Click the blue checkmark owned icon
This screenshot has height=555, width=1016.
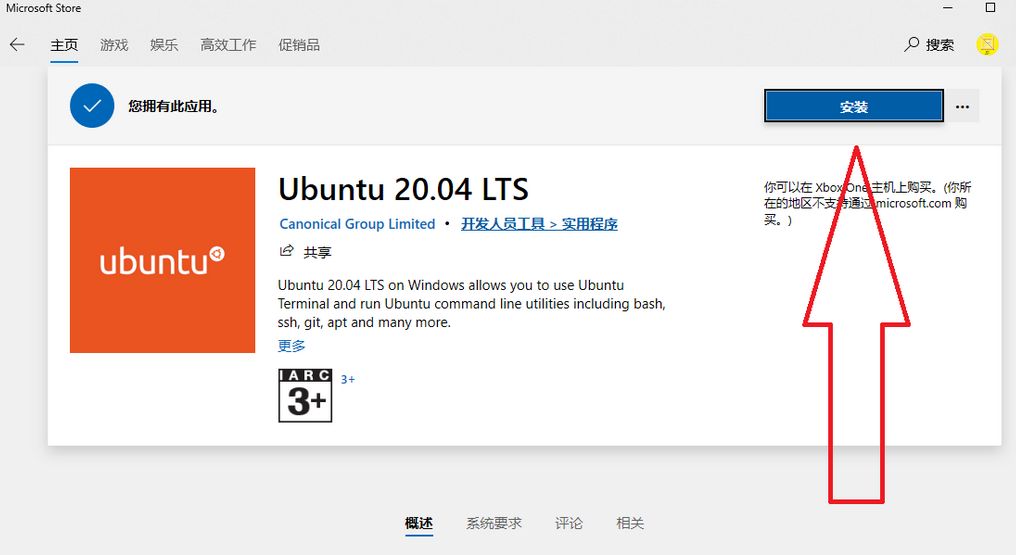click(92, 106)
